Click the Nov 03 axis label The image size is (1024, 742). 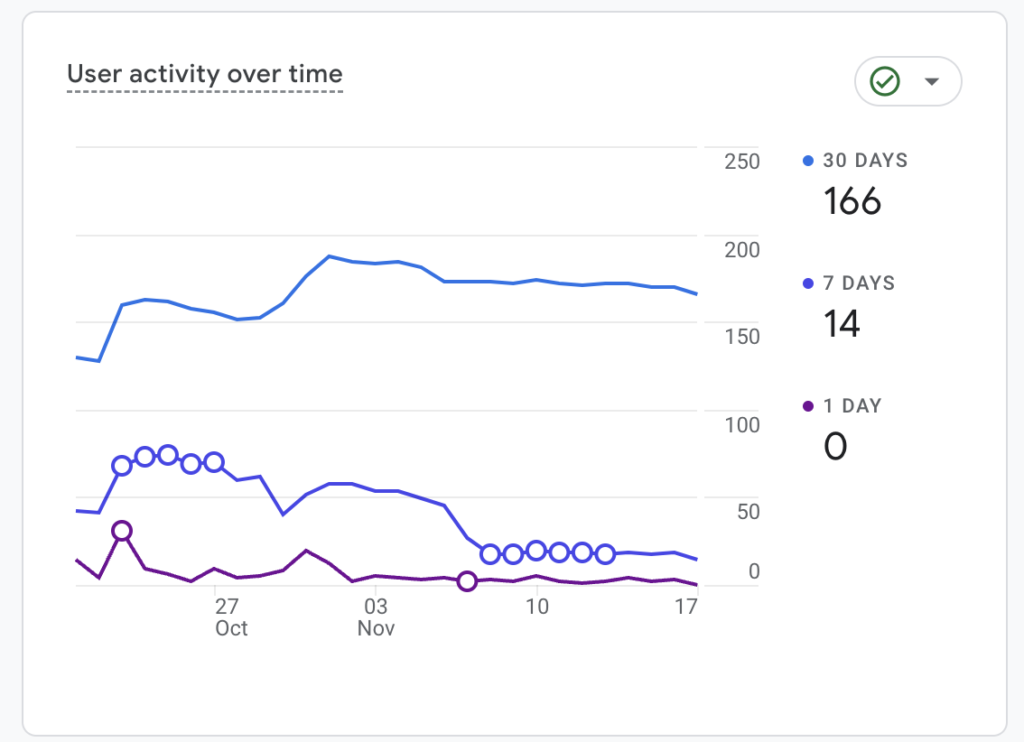(376, 617)
